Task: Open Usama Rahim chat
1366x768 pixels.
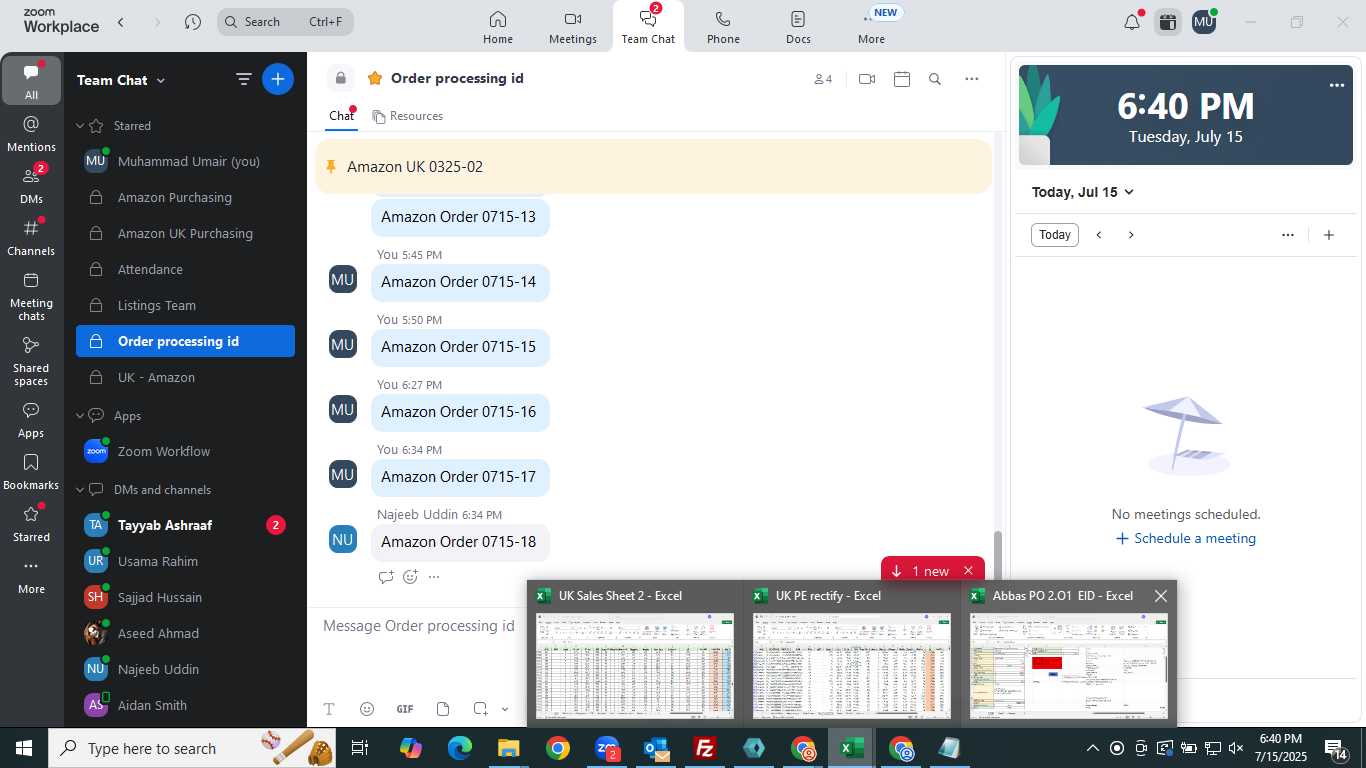Action: coord(185,561)
